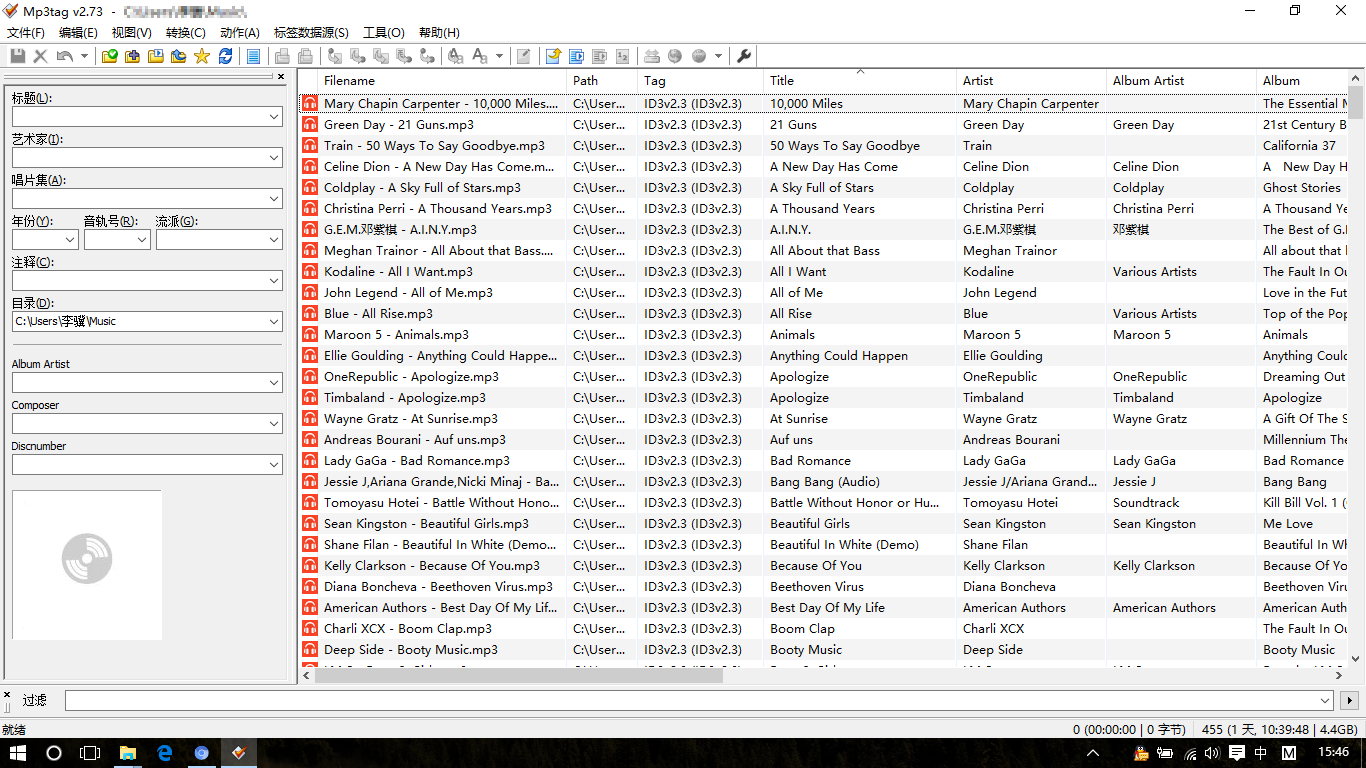
Task: Click the file icon of Coldplay row
Action: 310,188
